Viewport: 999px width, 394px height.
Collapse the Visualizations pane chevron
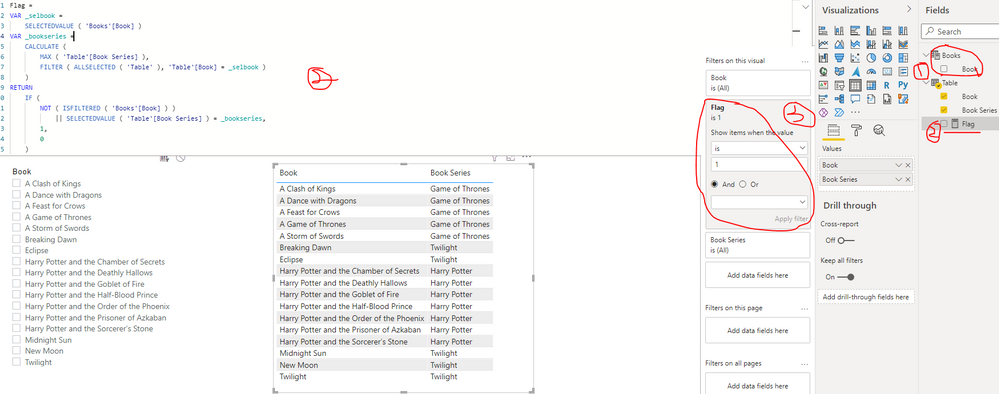(x=909, y=10)
